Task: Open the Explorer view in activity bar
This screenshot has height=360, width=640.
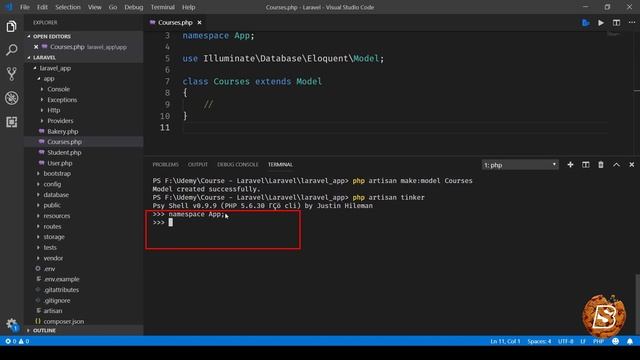Action: [11, 27]
